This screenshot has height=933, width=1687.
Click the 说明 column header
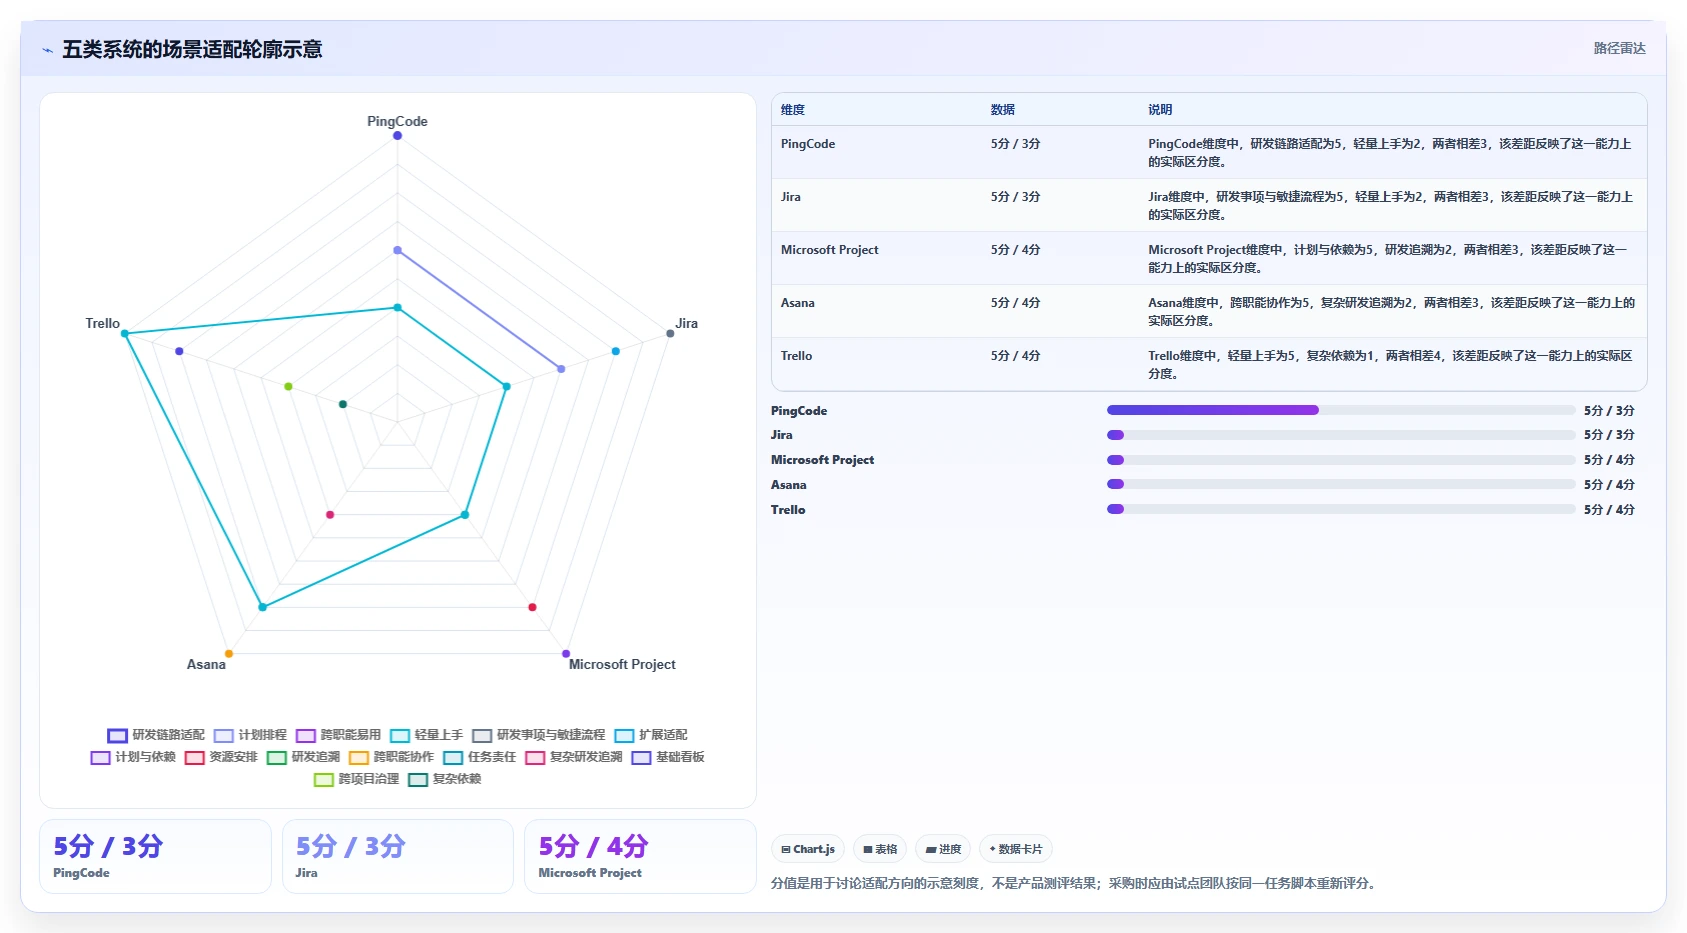tap(1160, 110)
